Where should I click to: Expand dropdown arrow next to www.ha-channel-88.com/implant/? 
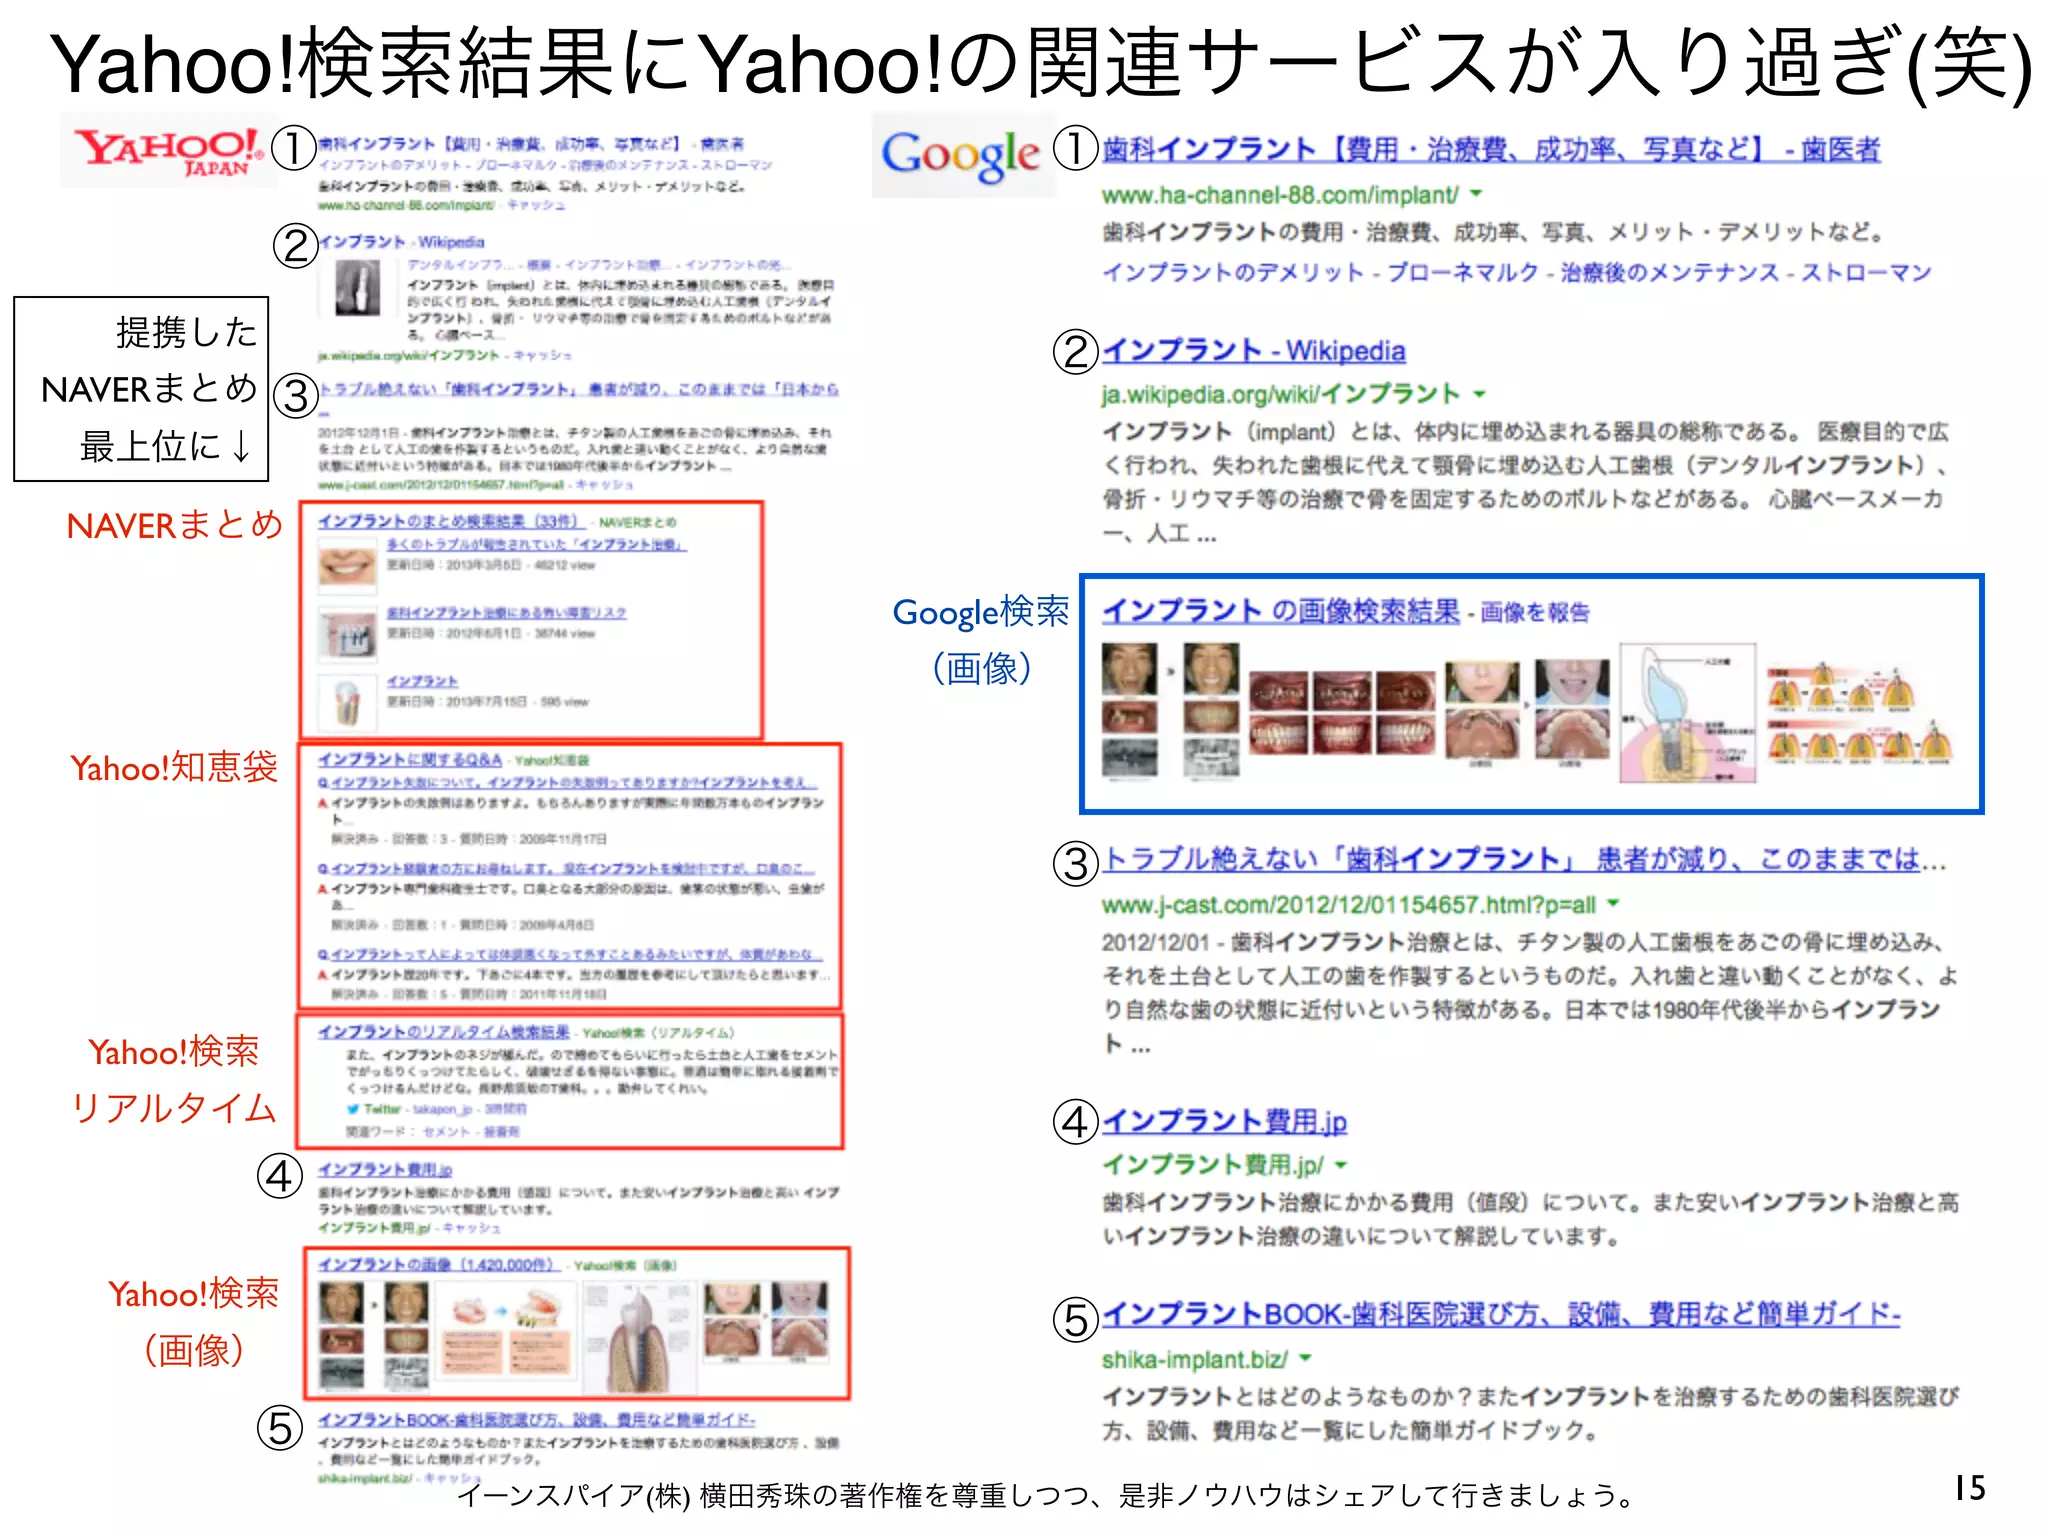[1476, 194]
